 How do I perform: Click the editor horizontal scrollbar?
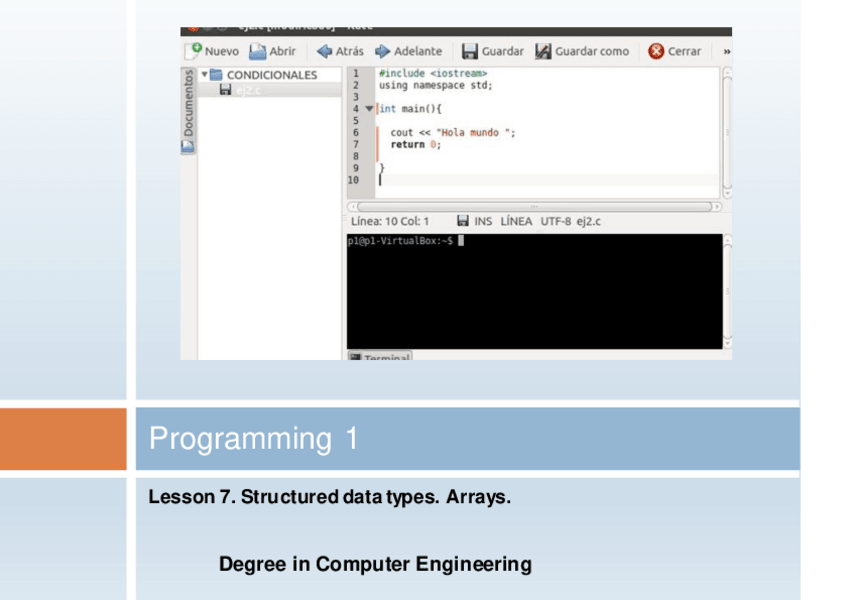(534, 207)
